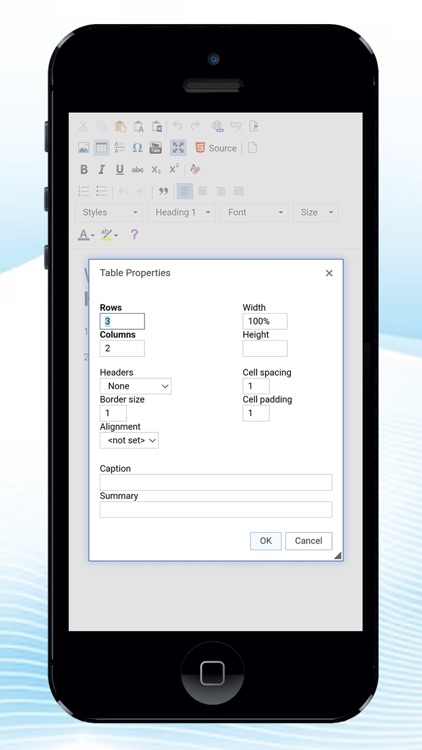Confirm table with OK button

[x=266, y=541]
